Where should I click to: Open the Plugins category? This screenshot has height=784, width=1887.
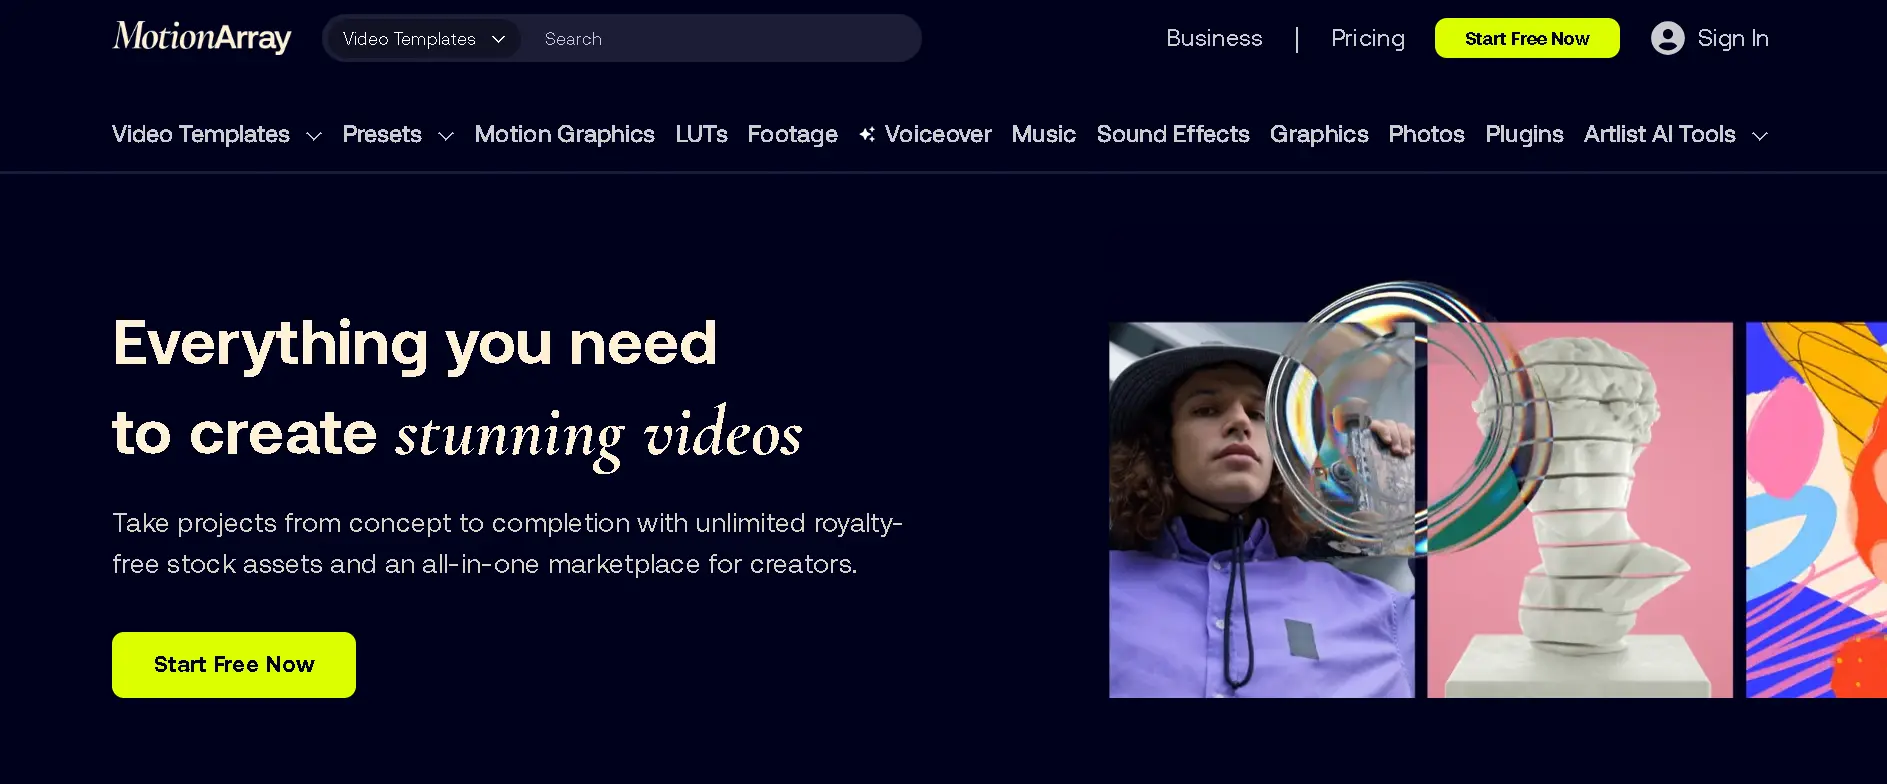point(1524,135)
